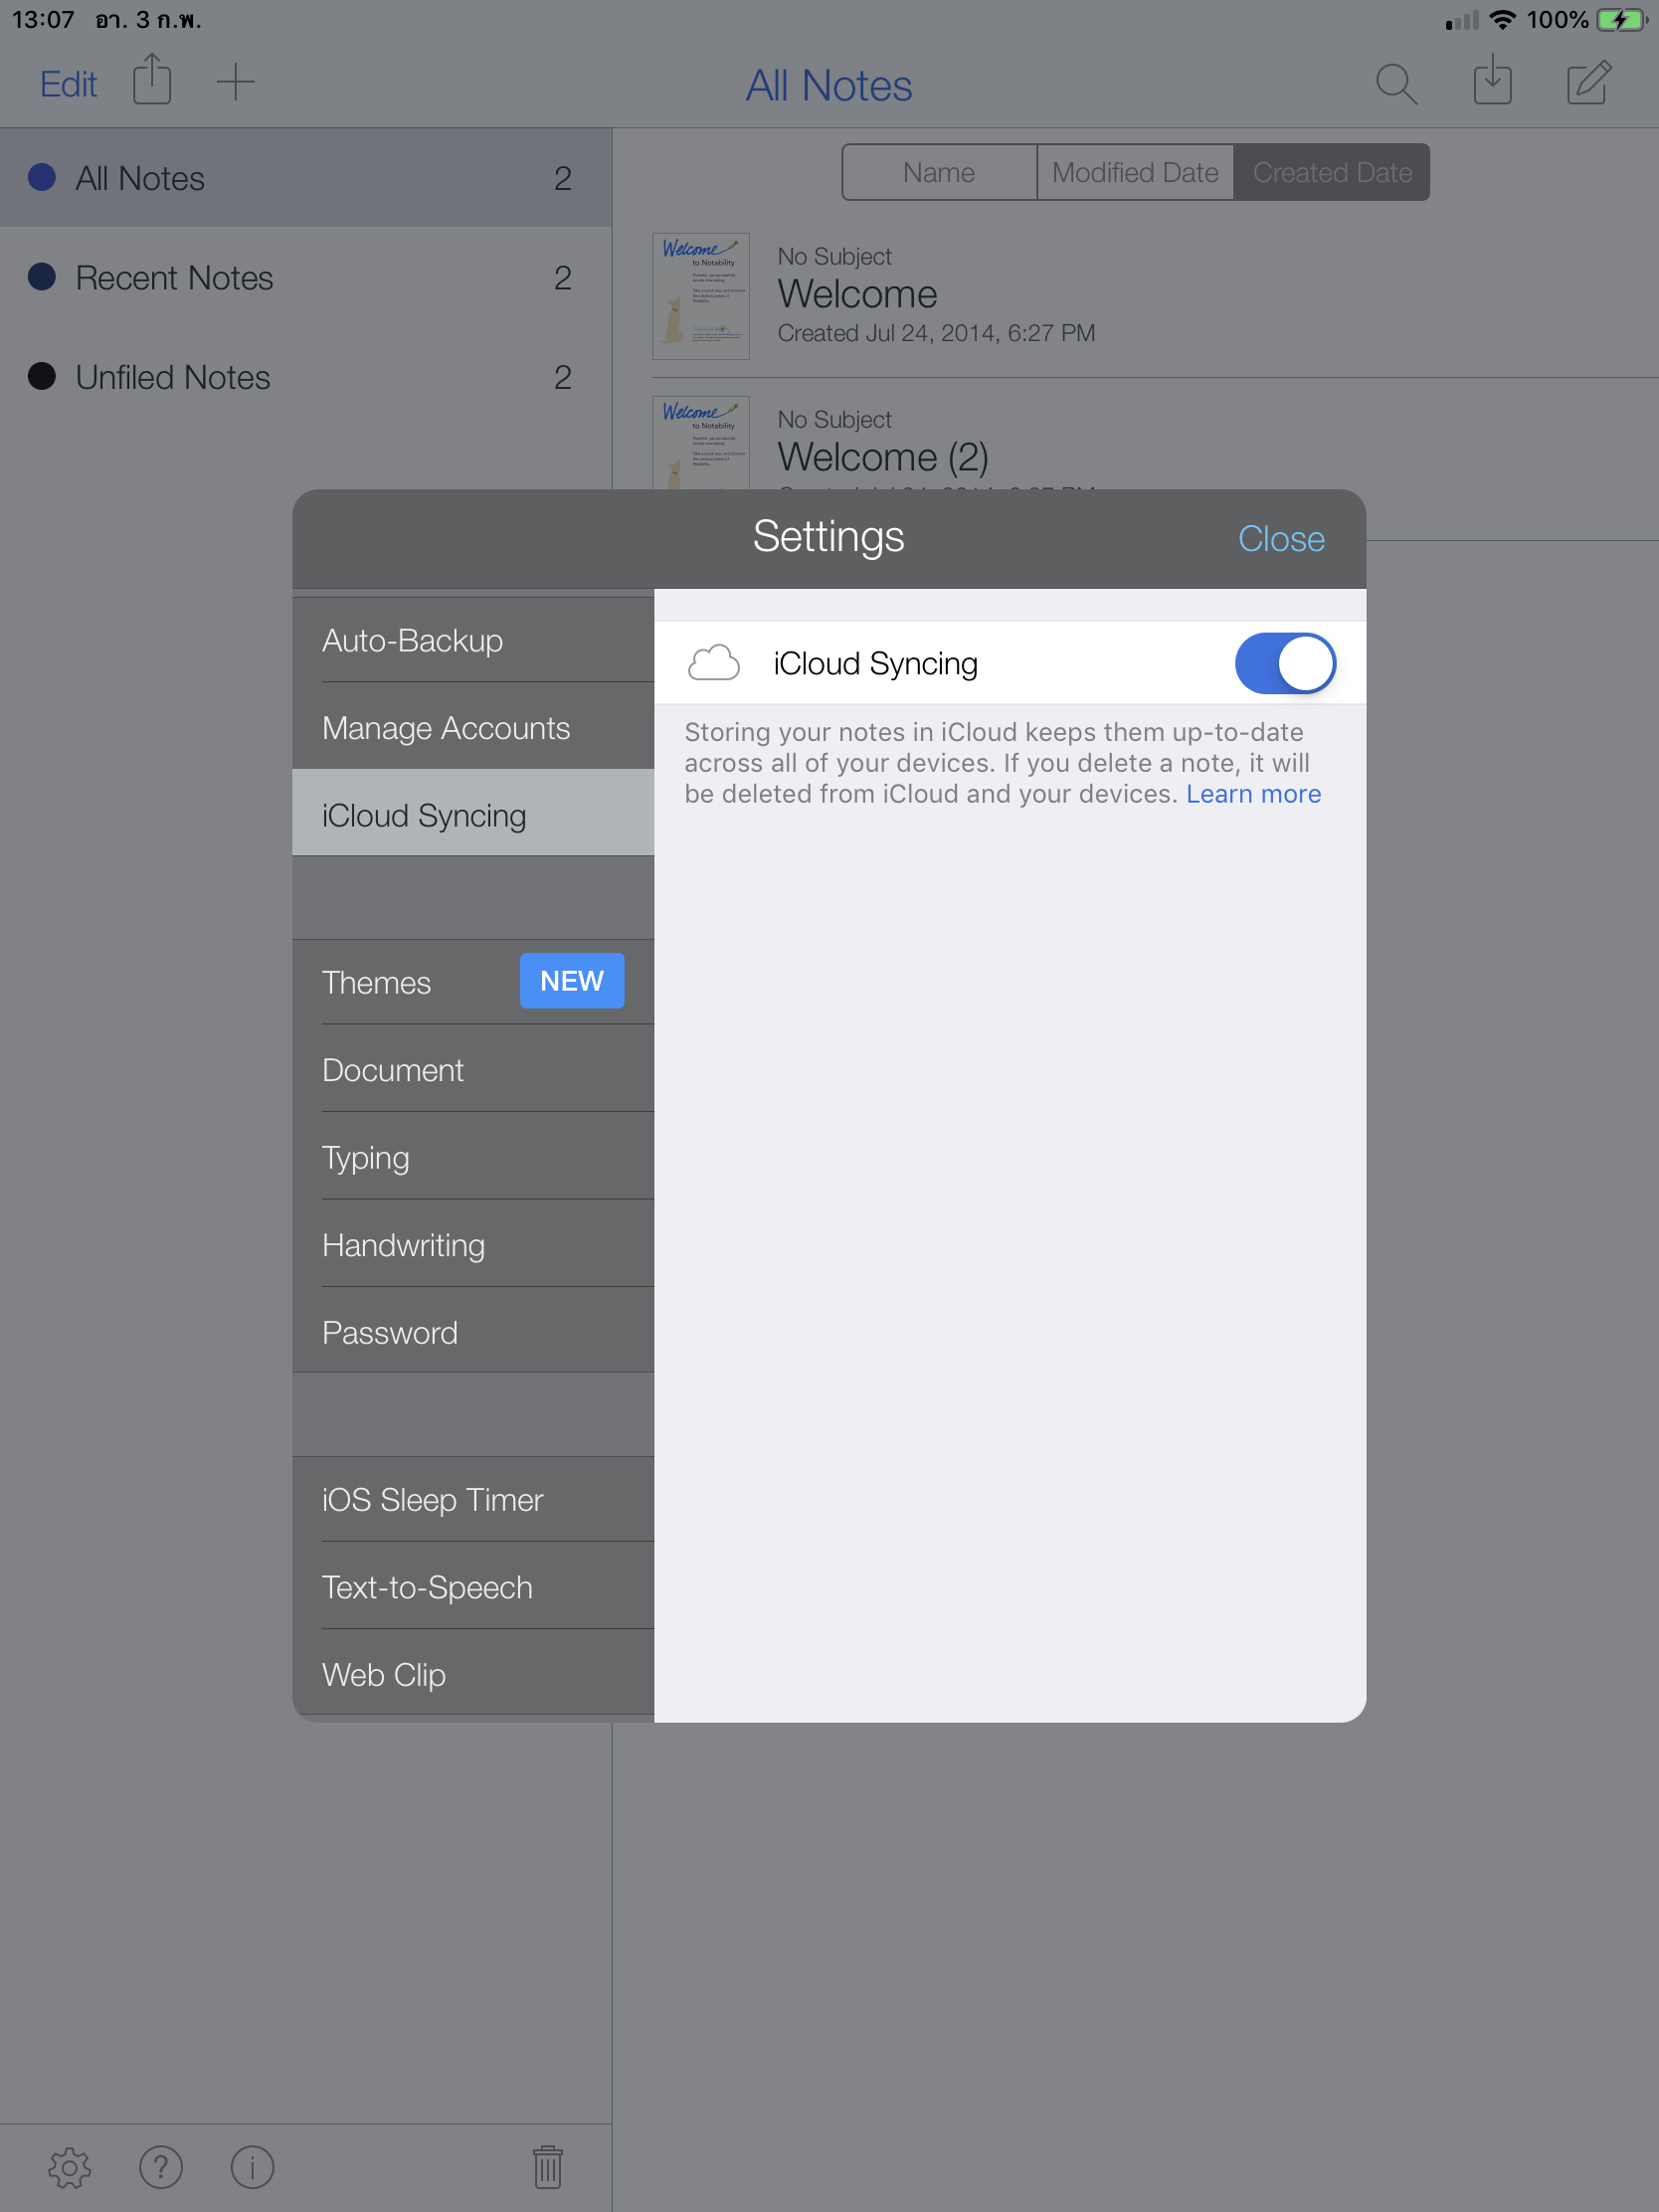Tap the All Notes header title
This screenshot has width=1659, height=2212.
click(828, 85)
